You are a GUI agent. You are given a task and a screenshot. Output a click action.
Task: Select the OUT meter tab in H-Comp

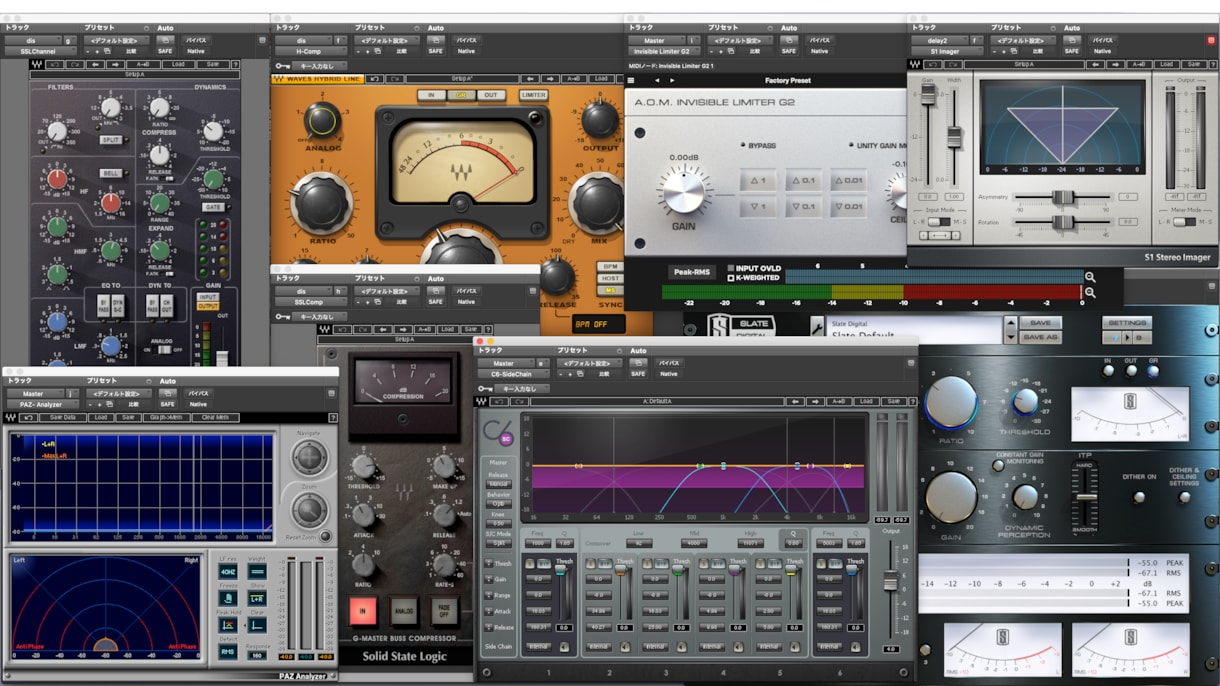(490, 95)
